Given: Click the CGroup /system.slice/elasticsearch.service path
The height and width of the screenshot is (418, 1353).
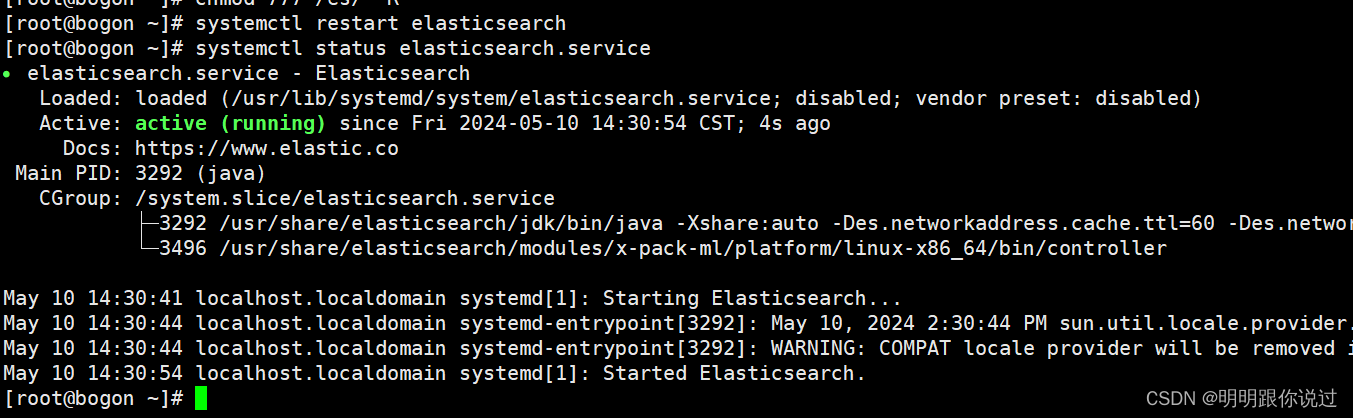Looking at the screenshot, I should coord(345,198).
